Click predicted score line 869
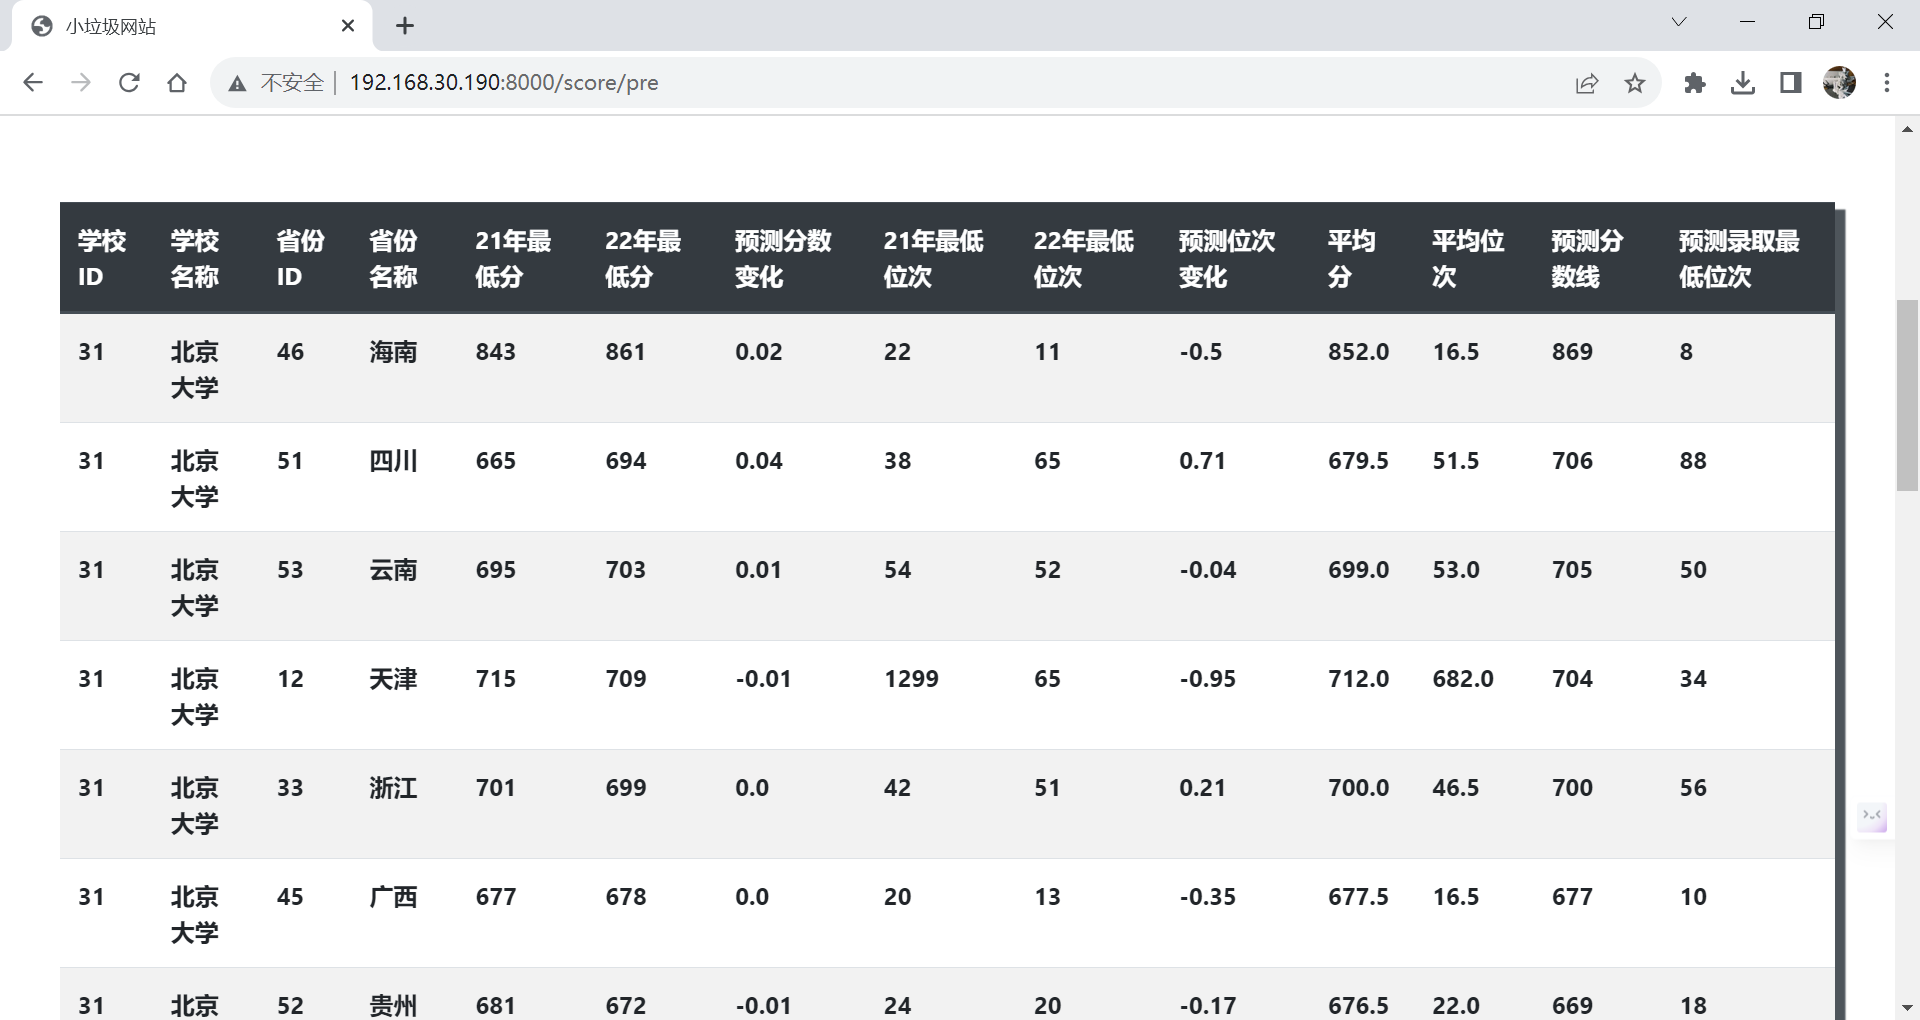This screenshot has height=1020, width=1920. point(1572,352)
